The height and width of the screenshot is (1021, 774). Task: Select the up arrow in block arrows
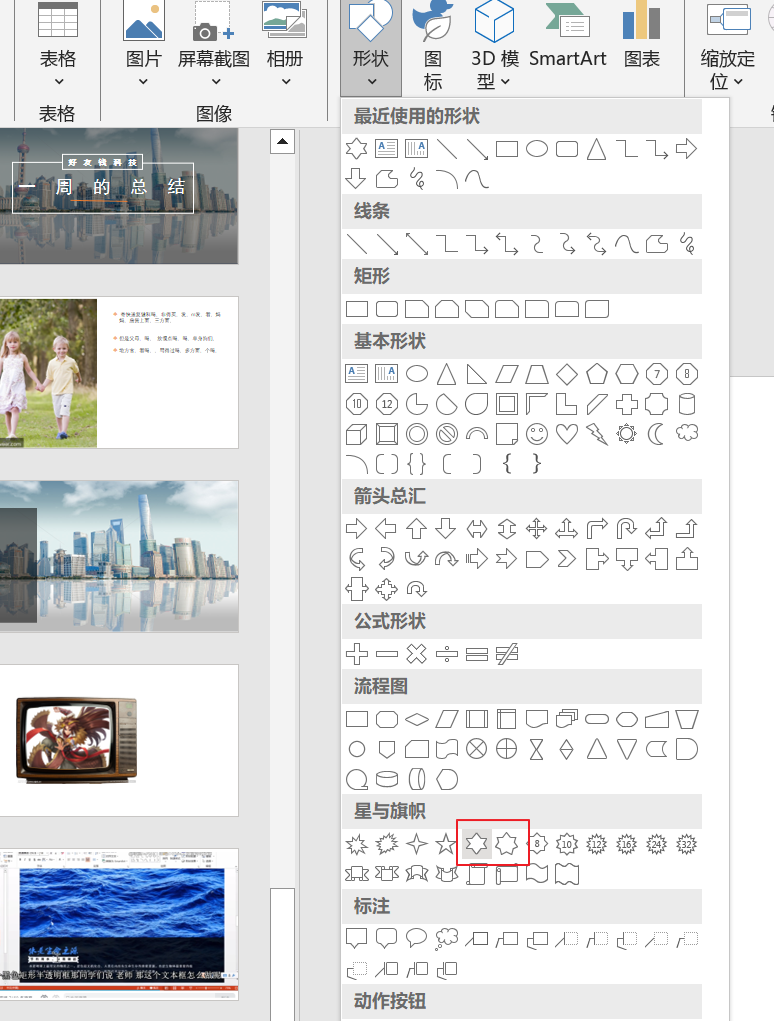[417, 529]
